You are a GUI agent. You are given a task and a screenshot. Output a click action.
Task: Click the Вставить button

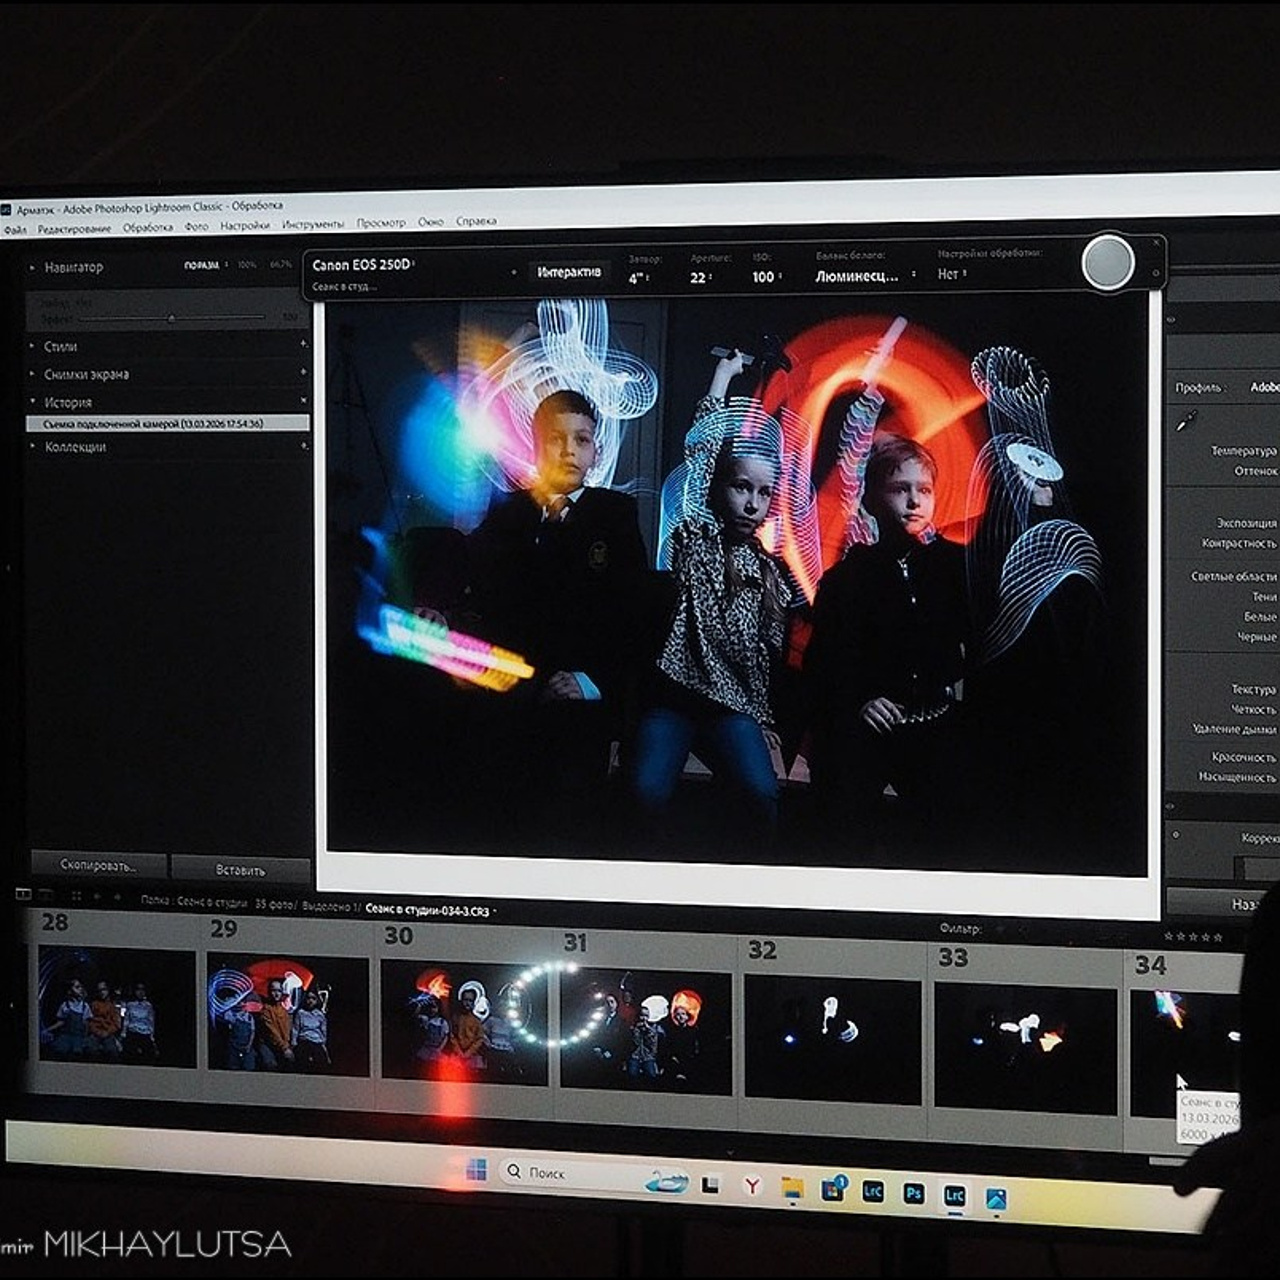(240, 870)
